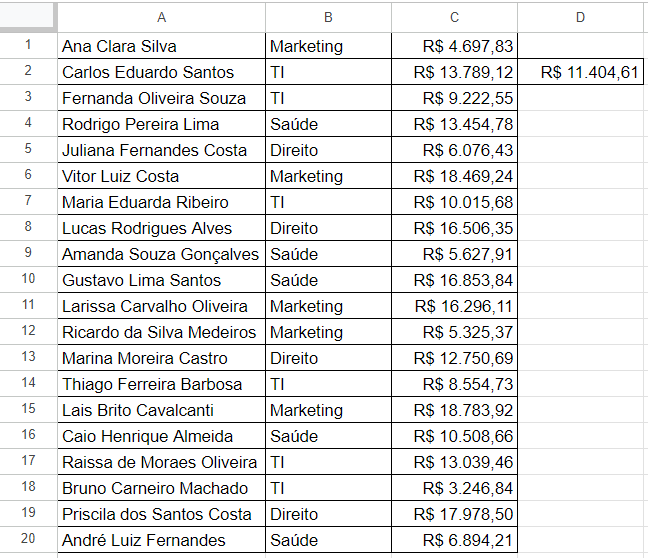Viewport: 648px width, 558px height.
Task: Select column A header
Action: (x=161, y=17)
